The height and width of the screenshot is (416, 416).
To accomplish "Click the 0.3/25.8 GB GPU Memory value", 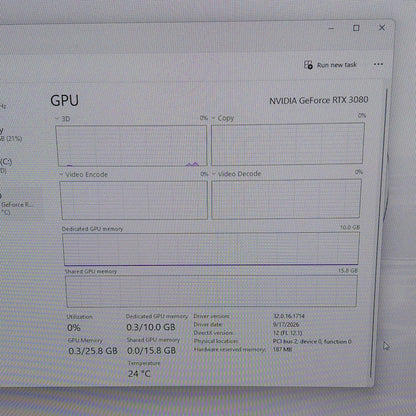I will click(x=93, y=351).
